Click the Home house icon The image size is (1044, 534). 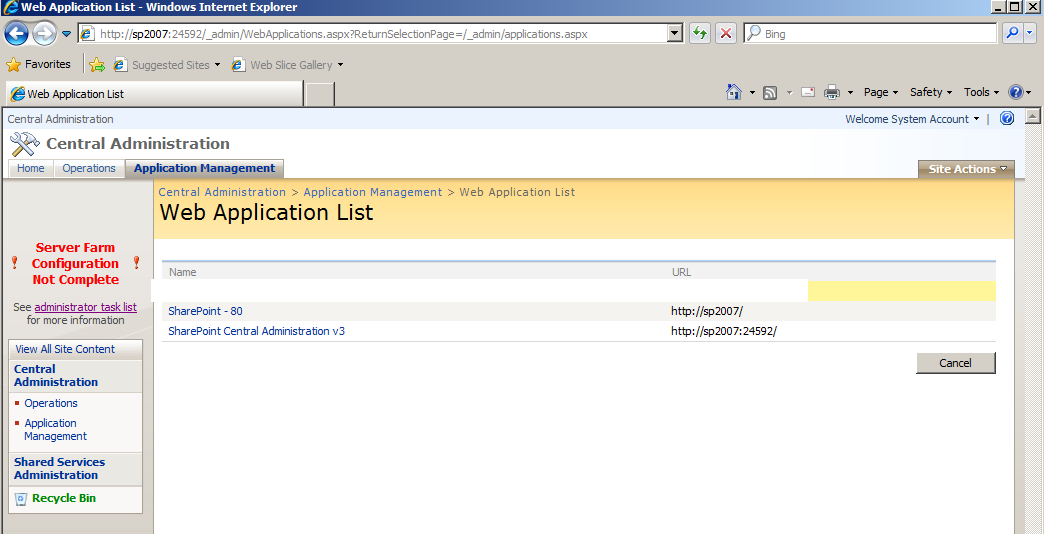pos(734,93)
